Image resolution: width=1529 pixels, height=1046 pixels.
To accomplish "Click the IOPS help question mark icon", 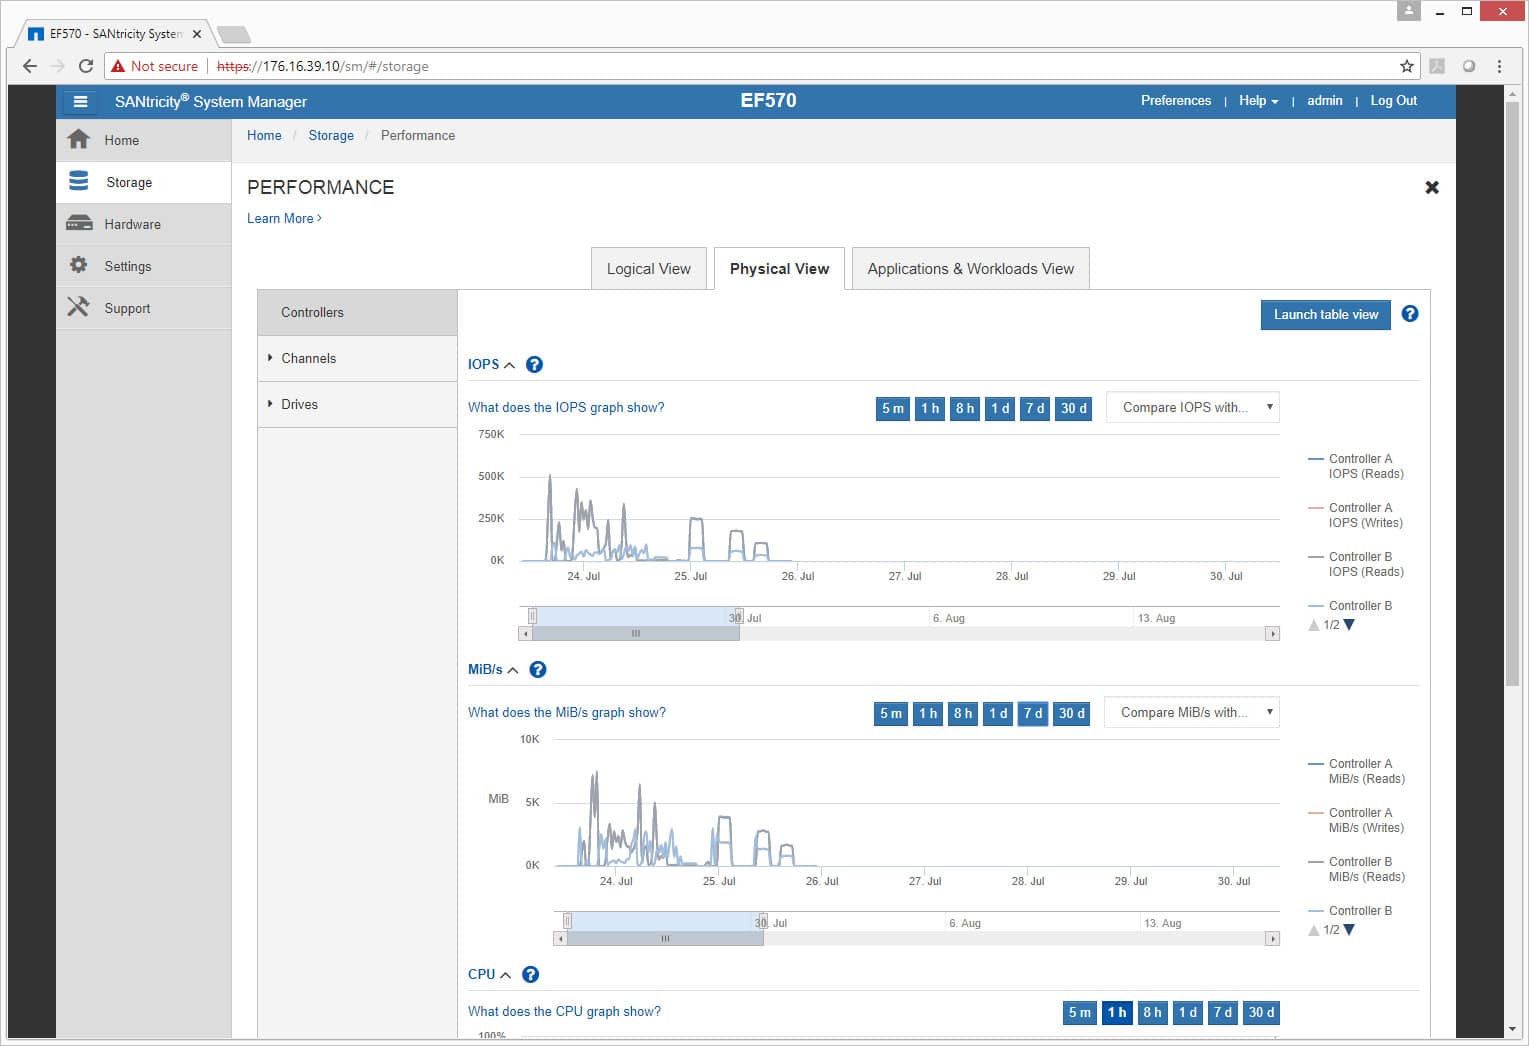I will click(x=534, y=365).
